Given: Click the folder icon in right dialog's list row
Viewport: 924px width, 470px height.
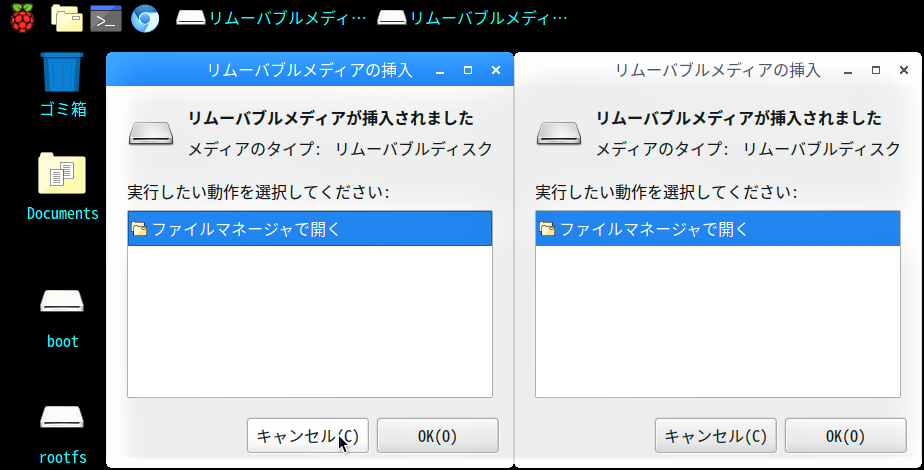Looking at the screenshot, I should coord(547,229).
